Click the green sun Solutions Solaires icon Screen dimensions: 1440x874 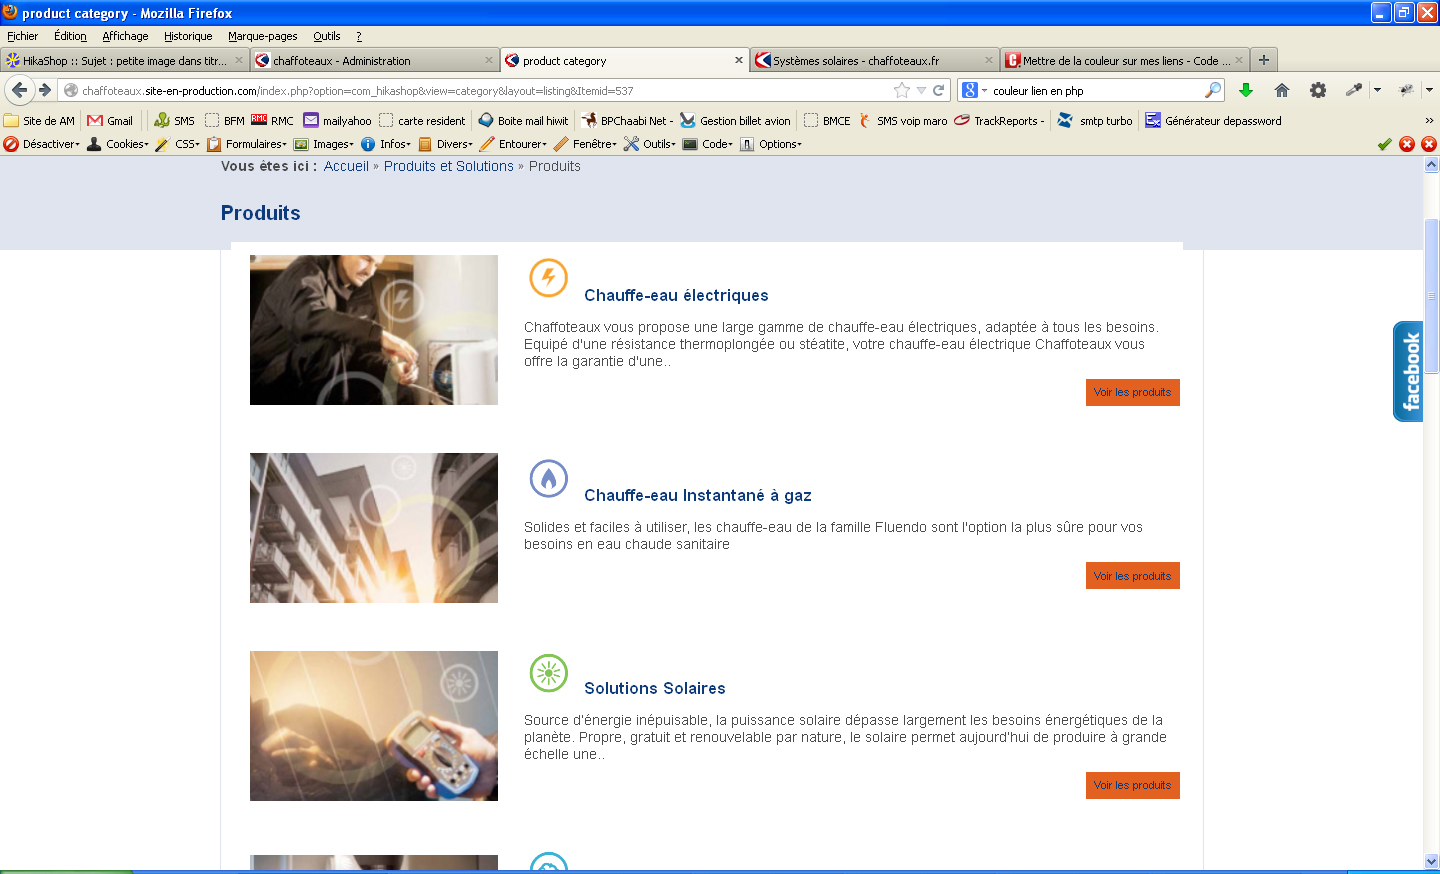(548, 673)
